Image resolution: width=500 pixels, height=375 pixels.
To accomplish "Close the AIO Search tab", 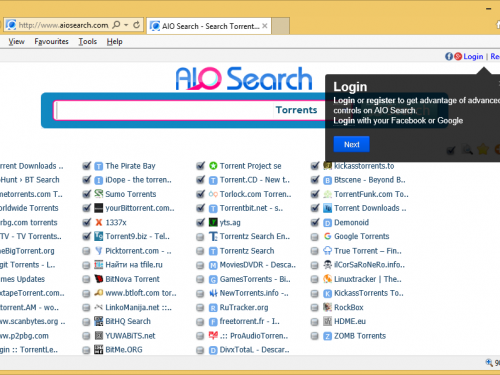I will pyautogui.click(x=265, y=26).
